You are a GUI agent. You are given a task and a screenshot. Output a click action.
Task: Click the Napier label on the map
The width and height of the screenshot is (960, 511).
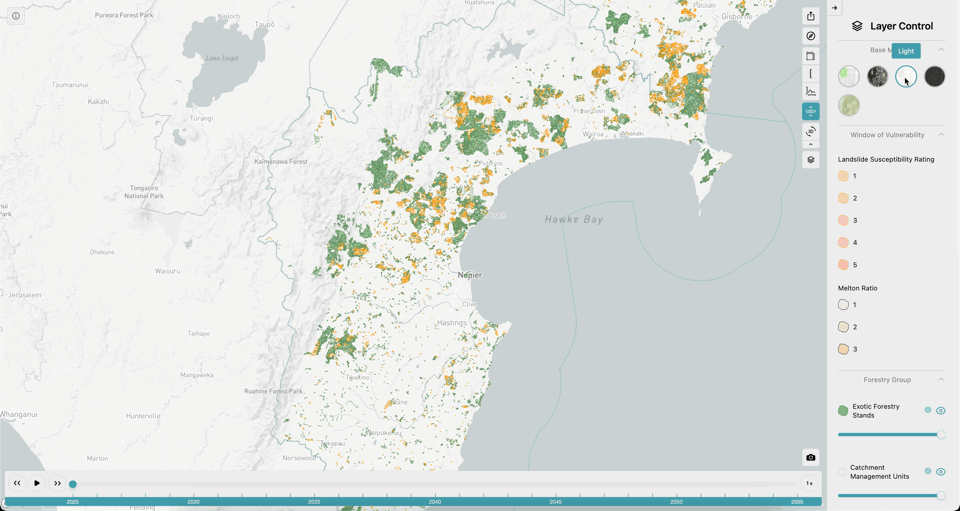pyautogui.click(x=470, y=275)
